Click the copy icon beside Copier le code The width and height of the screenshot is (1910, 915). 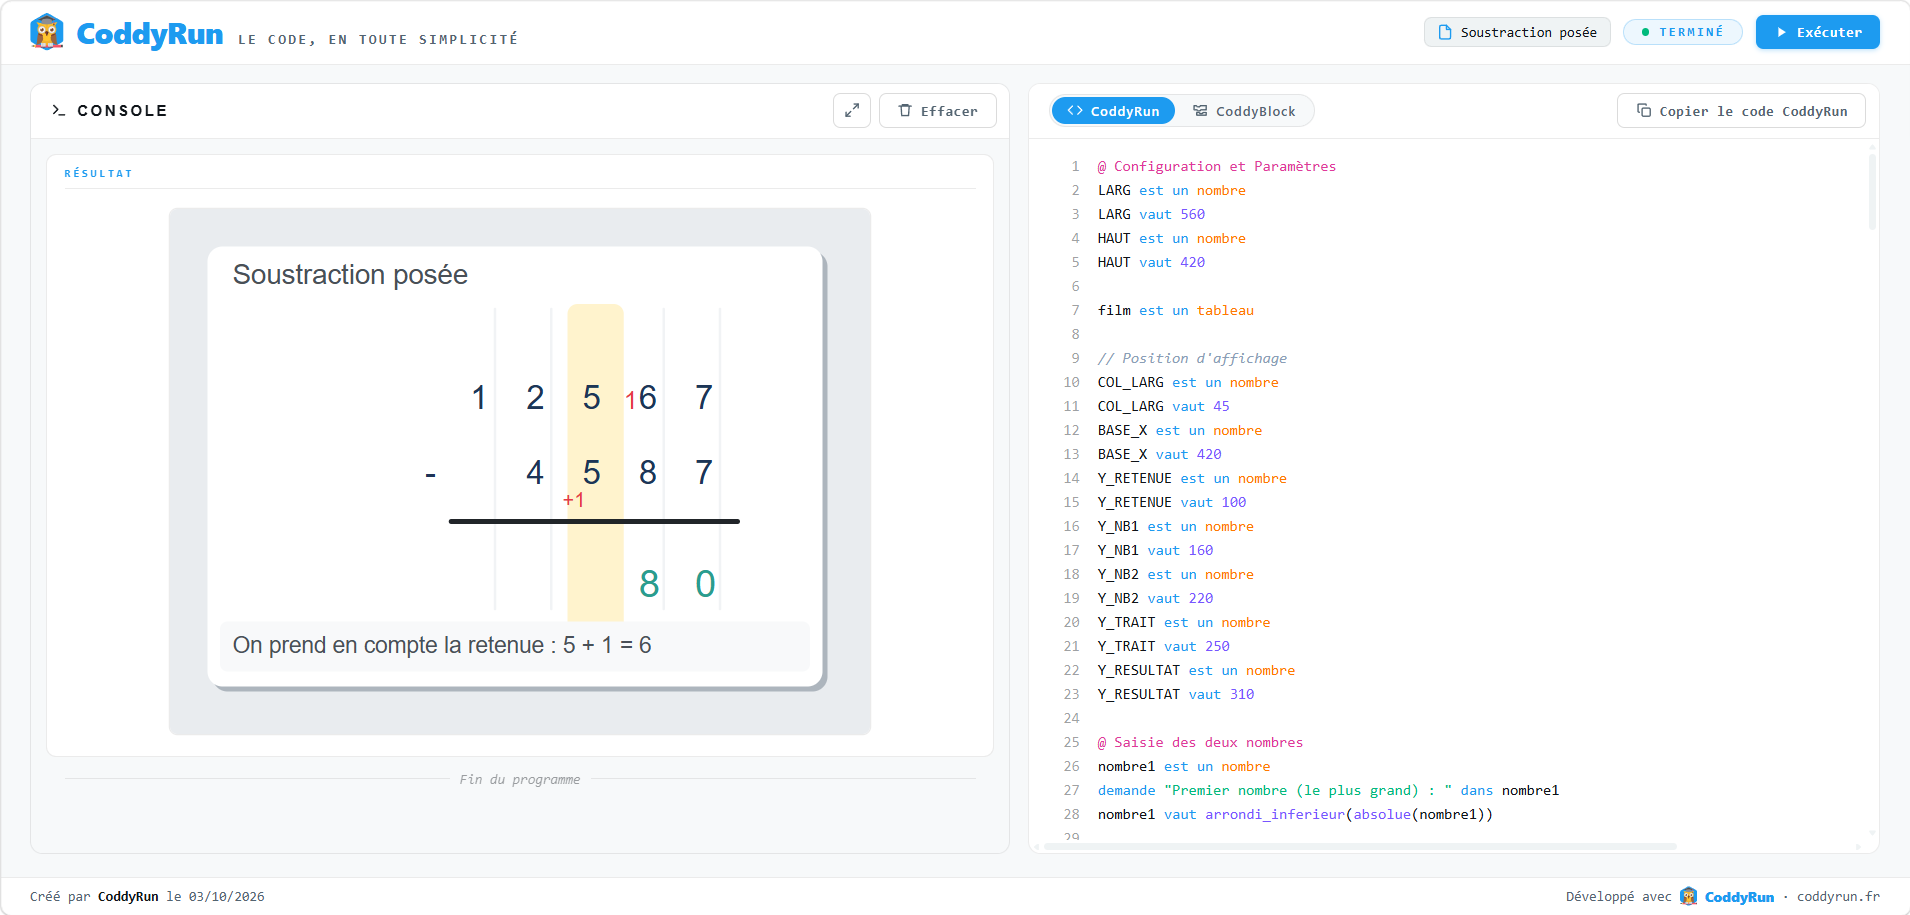pyautogui.click(x=1644, y=110)
